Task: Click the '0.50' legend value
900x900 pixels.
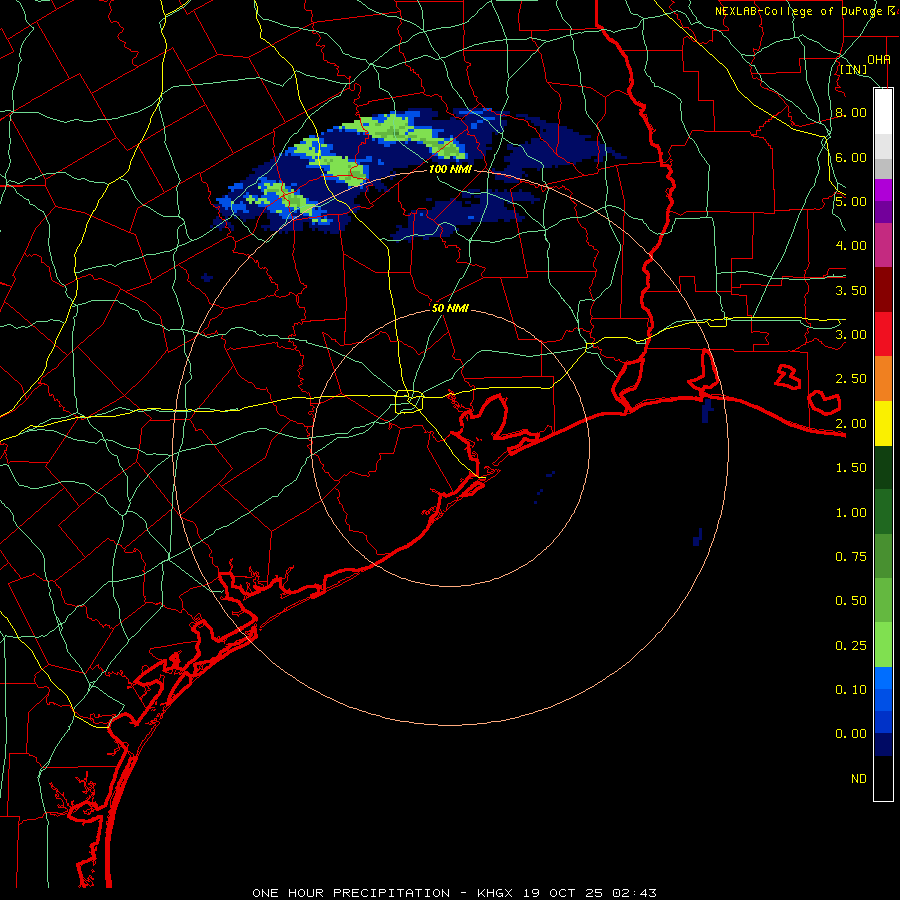Action: 851,601
